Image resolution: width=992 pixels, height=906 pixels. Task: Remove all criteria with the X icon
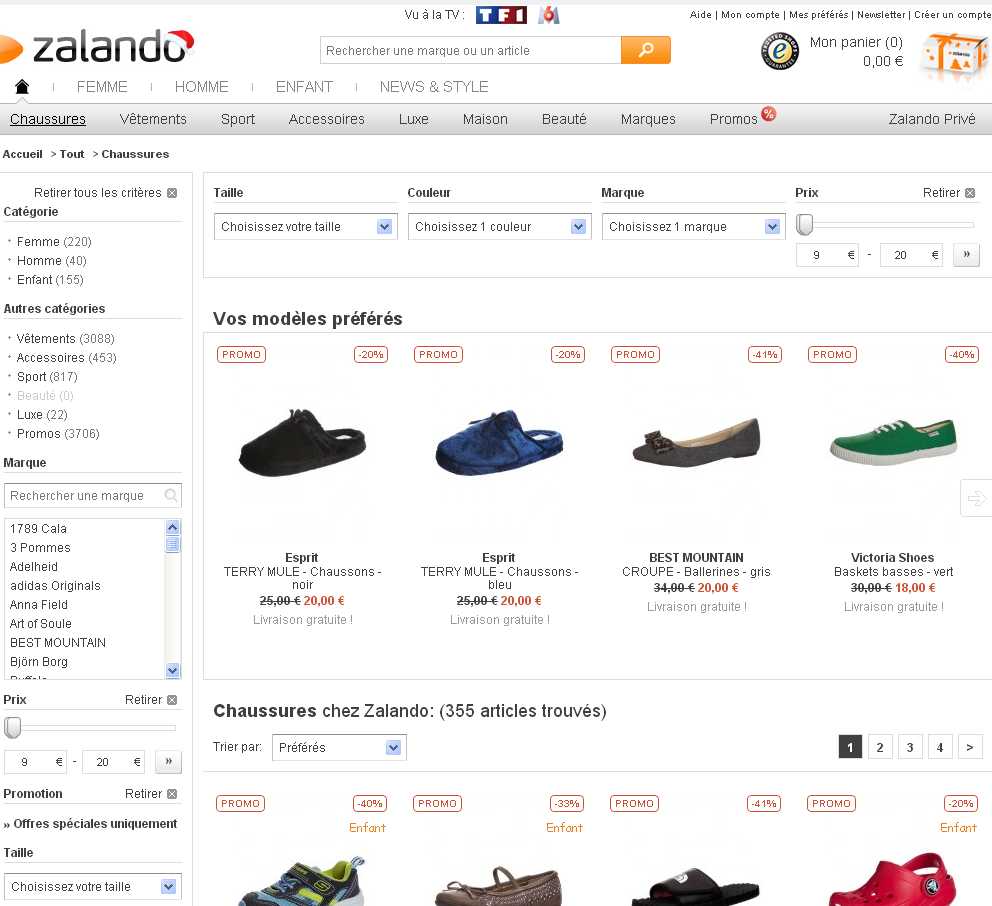172,193
